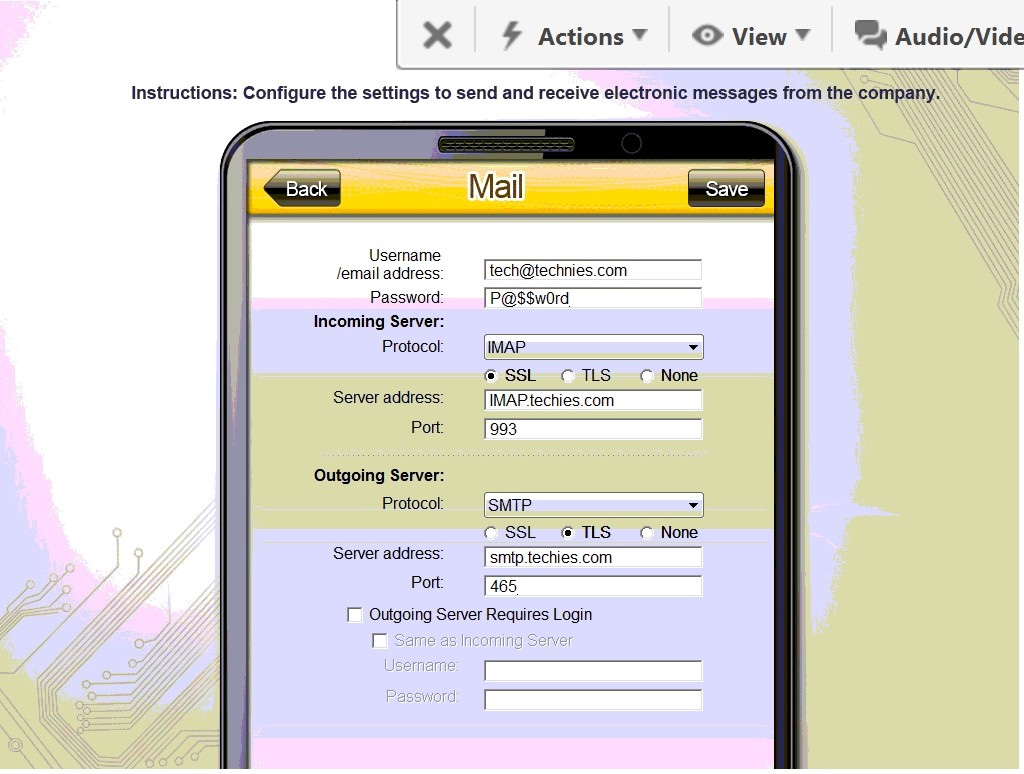The height and width of the screenshot is (774, 1024).
Task: Click the Incoming Server: heading
Action: tap(379, 321)
